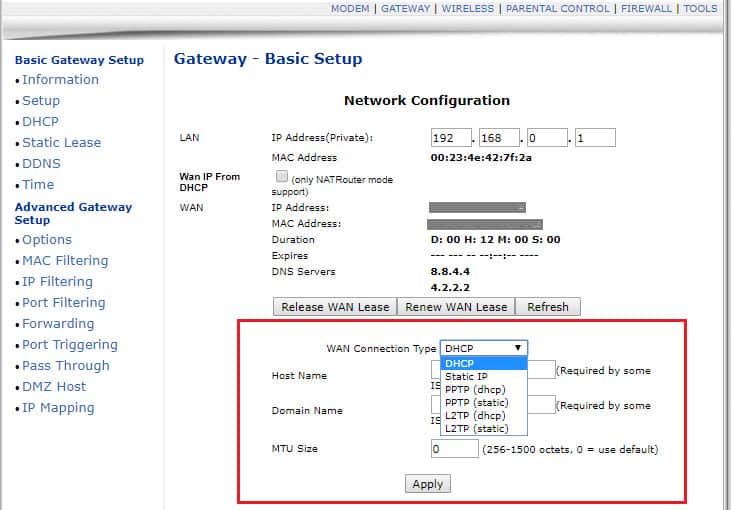This screenshot has width=731, height=510.
Task: Click the second LAN IP octet field 168
Action: coord(499,138)
